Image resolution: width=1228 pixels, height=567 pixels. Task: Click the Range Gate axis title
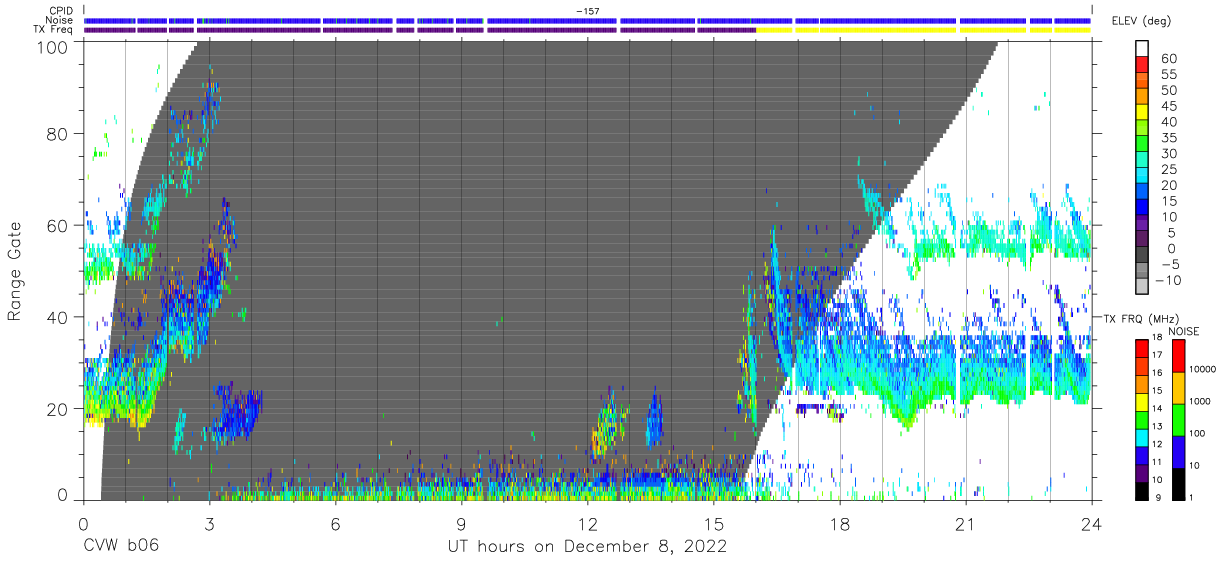click(15, 271)
